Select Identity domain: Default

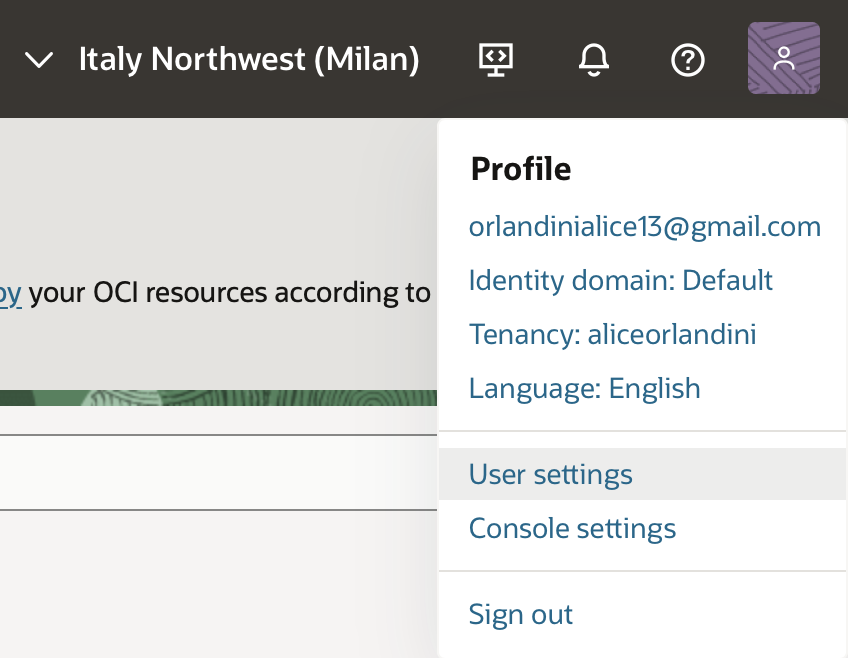point(620,280)
